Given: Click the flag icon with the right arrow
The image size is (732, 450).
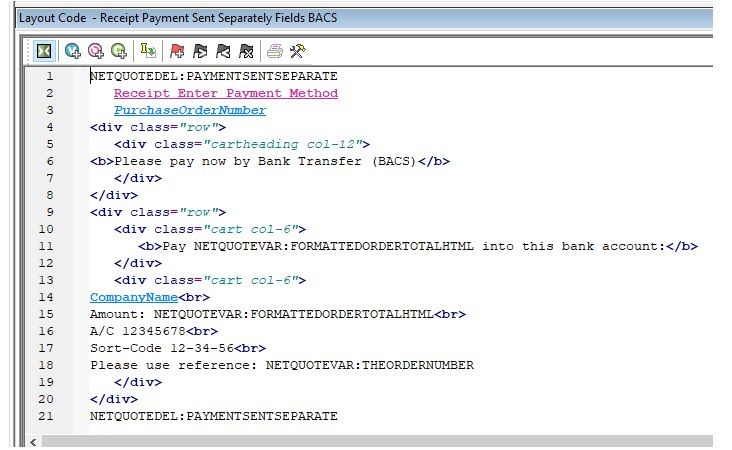Looking at the screenshot, I should pos(200,50).
